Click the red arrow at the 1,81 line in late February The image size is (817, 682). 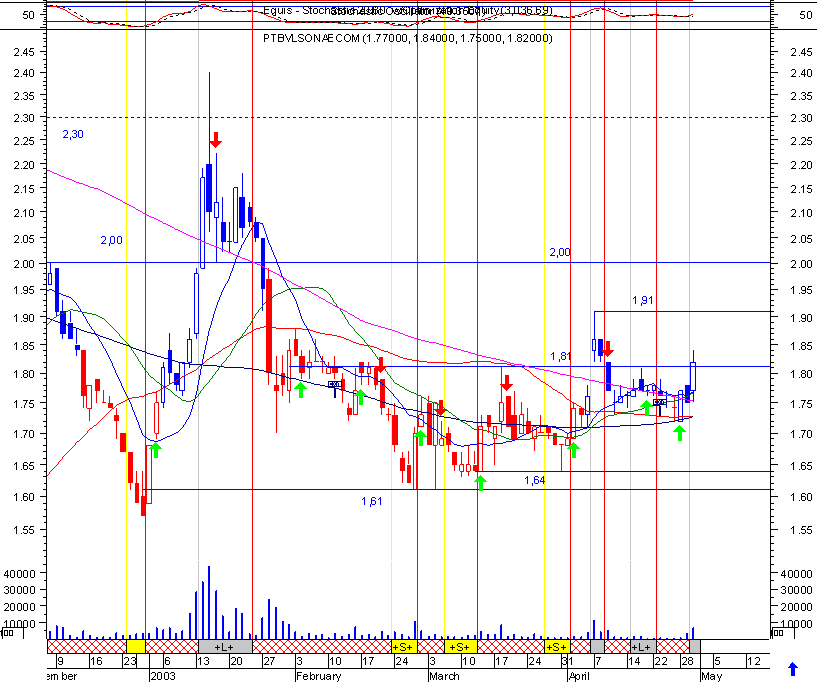380,365
